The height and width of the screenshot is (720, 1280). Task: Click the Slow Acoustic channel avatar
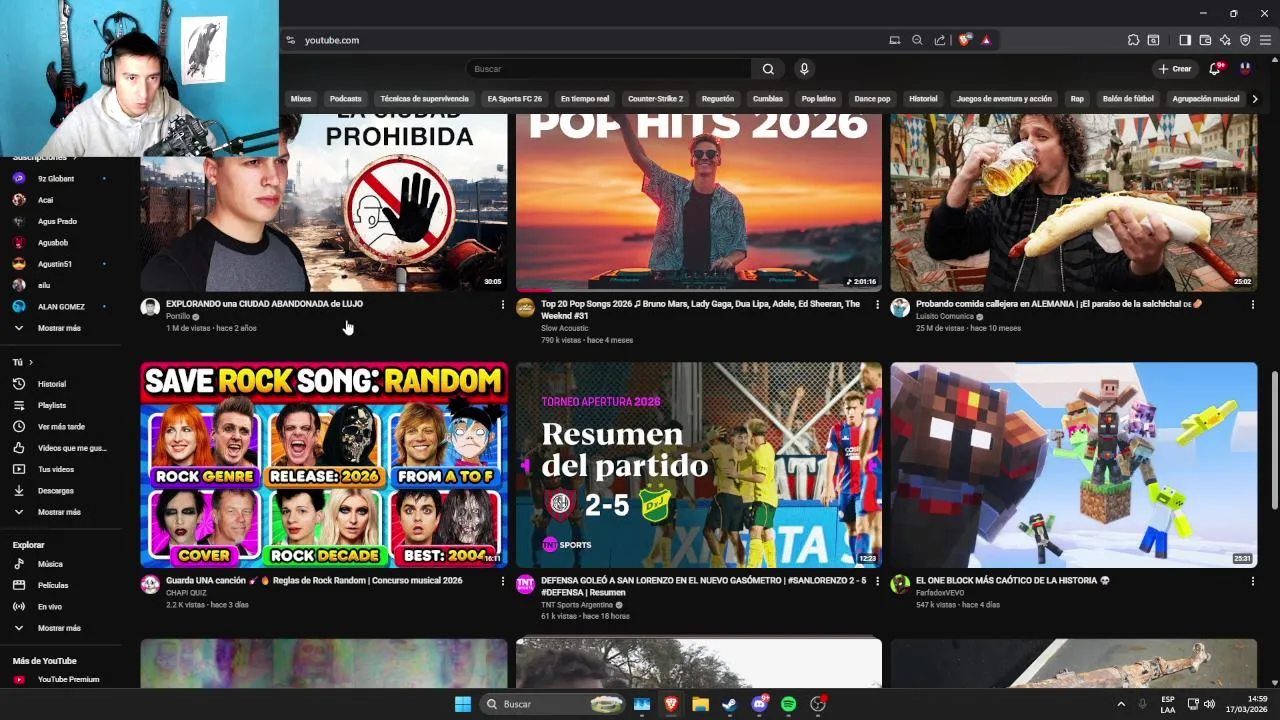coord(525,307)
